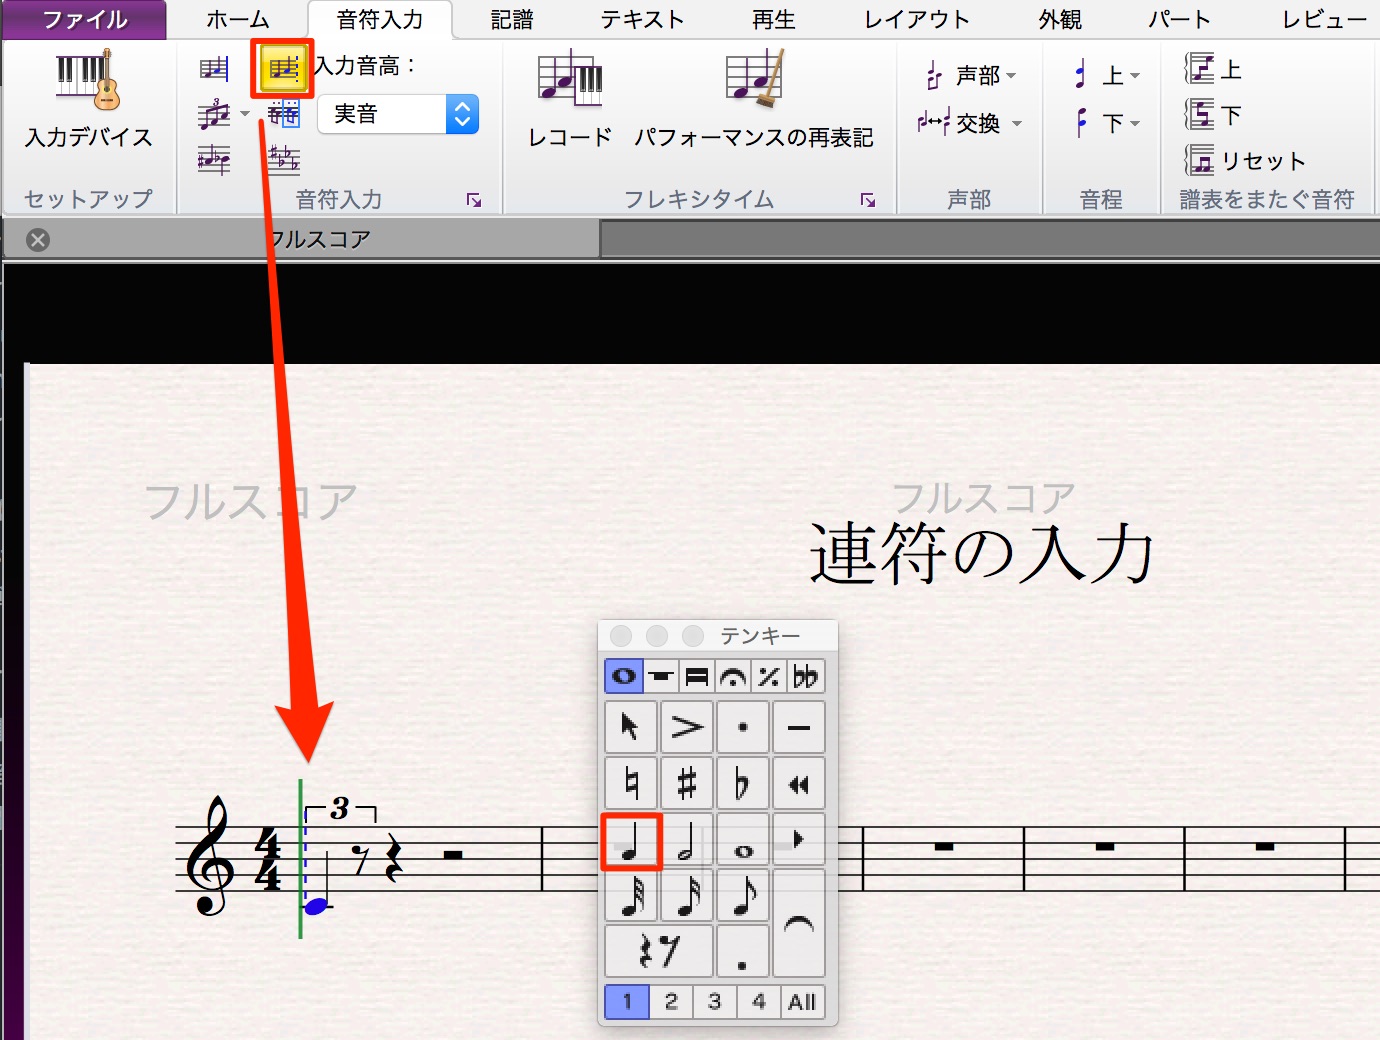The height and width of the screenshot is (1040, 1380).
Task: Toggle the natural accidental on keypad
Action: (631, 783)
